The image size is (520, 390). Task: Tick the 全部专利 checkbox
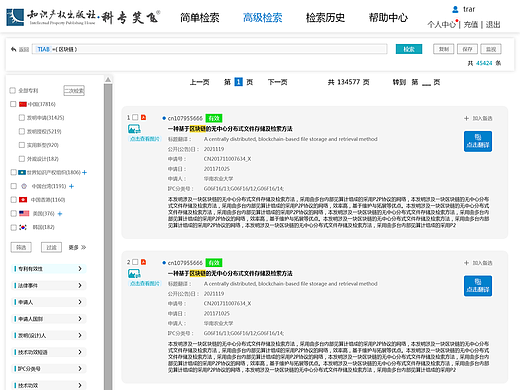(x=13, y=90)
